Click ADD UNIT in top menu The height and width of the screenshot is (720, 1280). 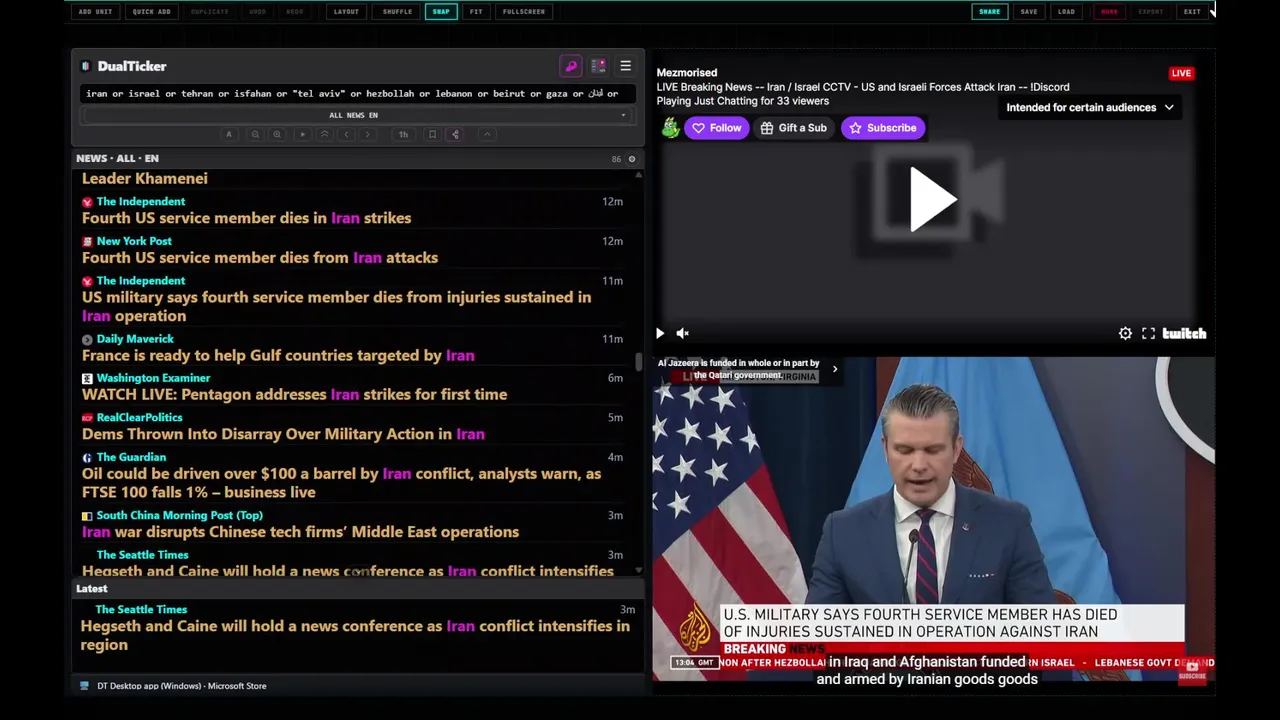pyautogui.click(x=96, y=12)
